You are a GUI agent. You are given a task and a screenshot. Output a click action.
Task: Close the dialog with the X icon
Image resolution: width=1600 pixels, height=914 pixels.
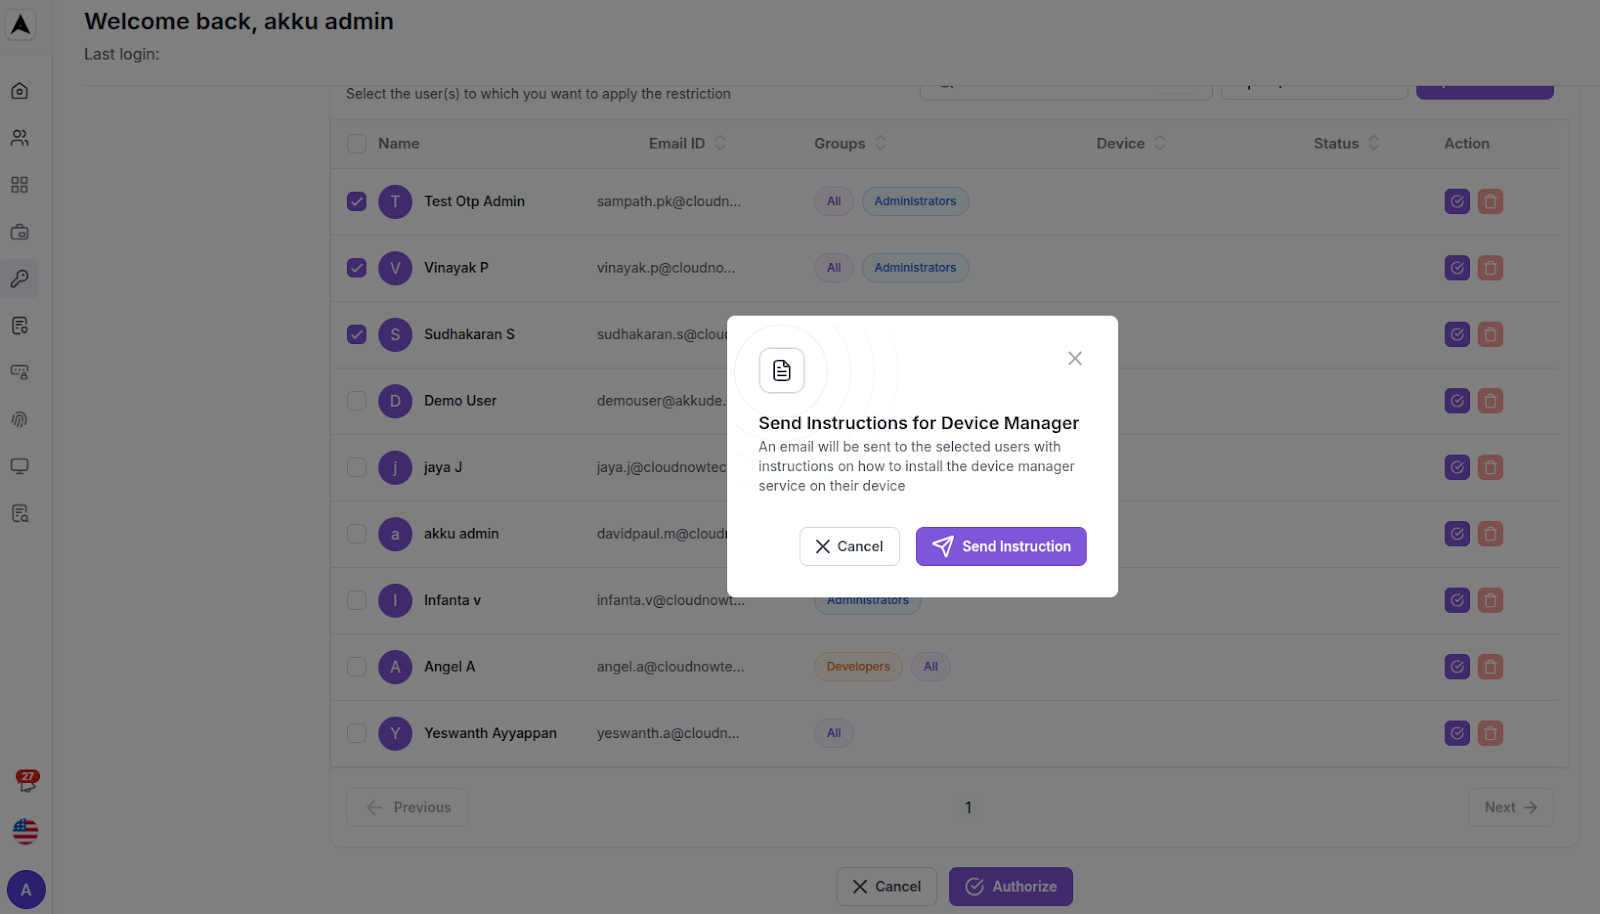(x=1075, y=359)
